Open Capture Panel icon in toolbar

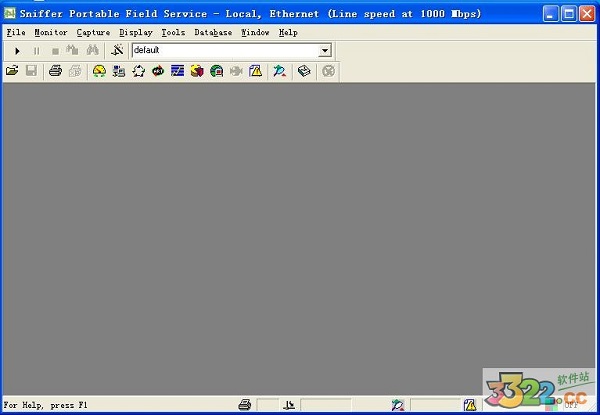click(280, 71)
